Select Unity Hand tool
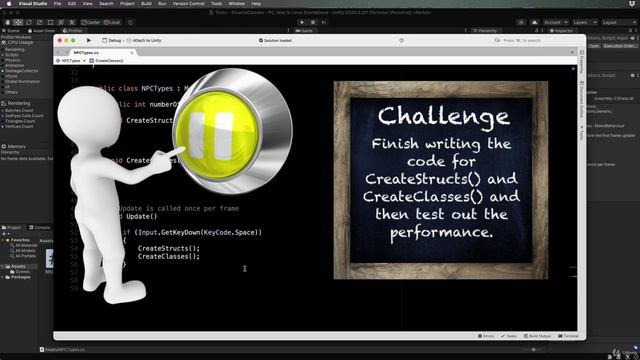 point(7,22)
